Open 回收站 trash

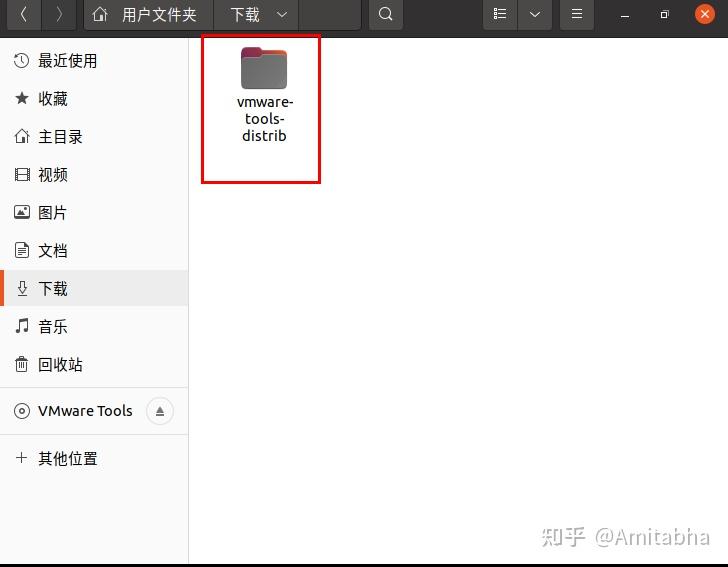(x=94, y=365)
